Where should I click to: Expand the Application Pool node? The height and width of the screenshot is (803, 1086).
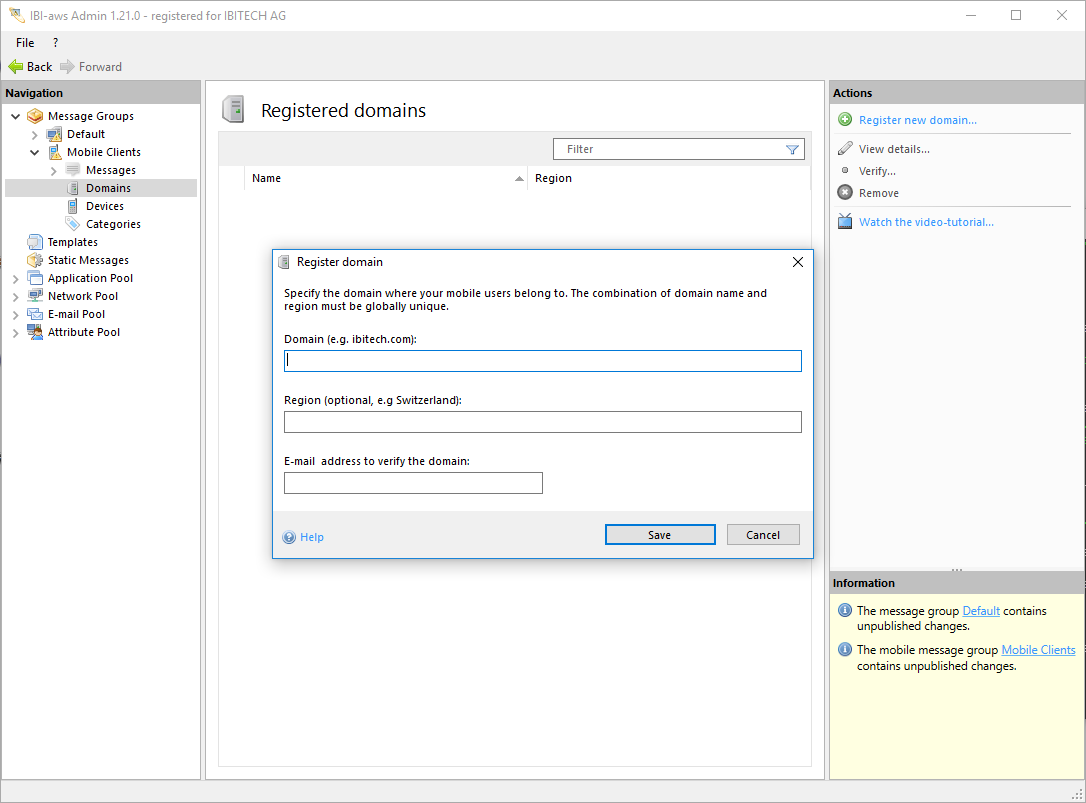16,278
